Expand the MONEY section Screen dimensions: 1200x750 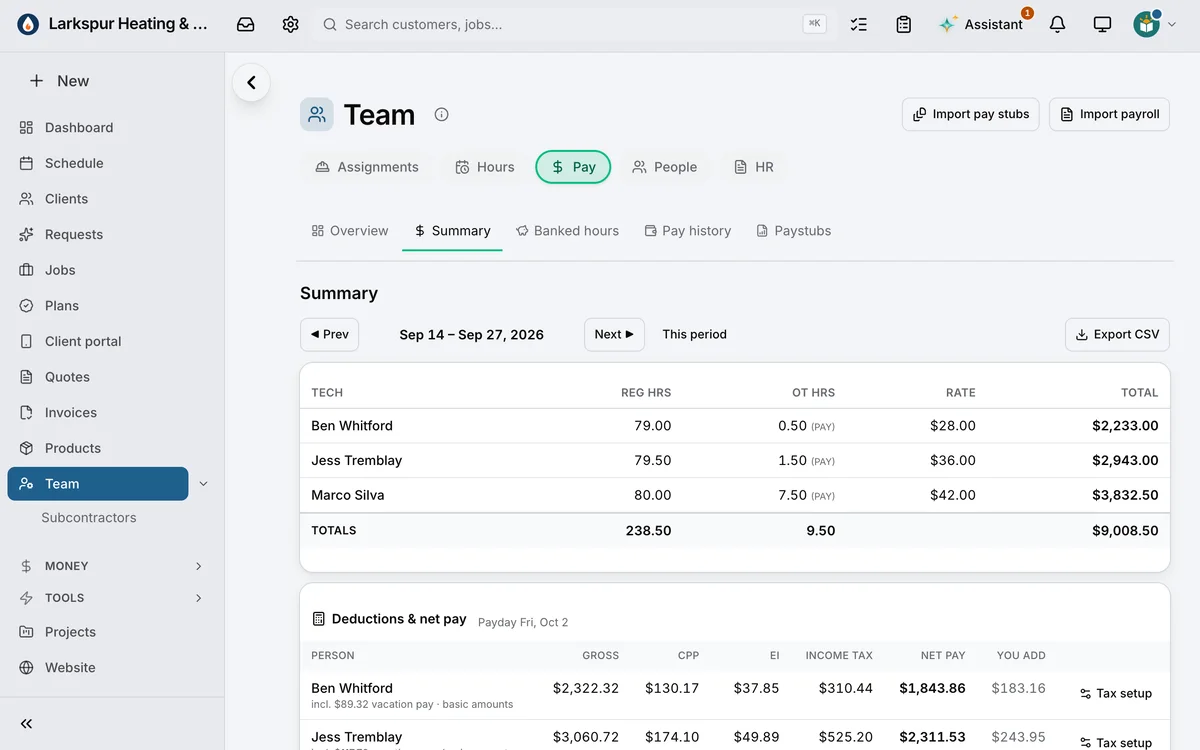point(112,566)
